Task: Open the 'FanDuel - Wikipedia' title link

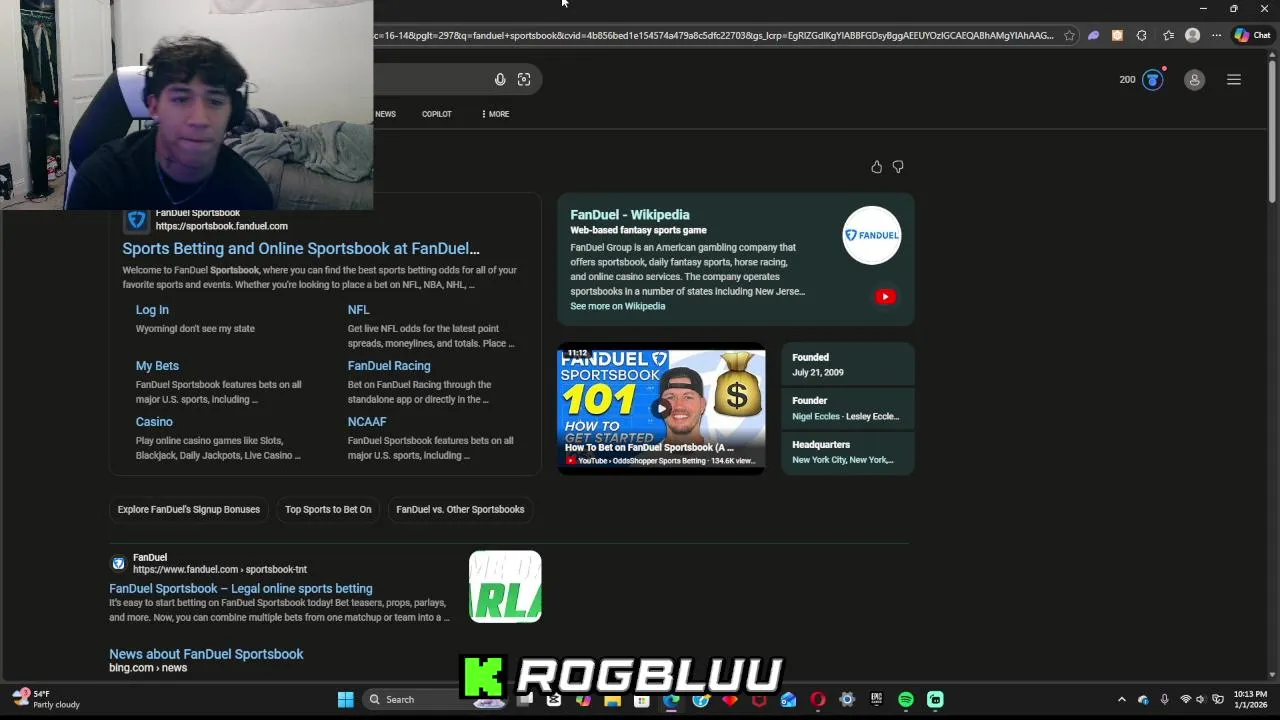Action: pos(630,215)
